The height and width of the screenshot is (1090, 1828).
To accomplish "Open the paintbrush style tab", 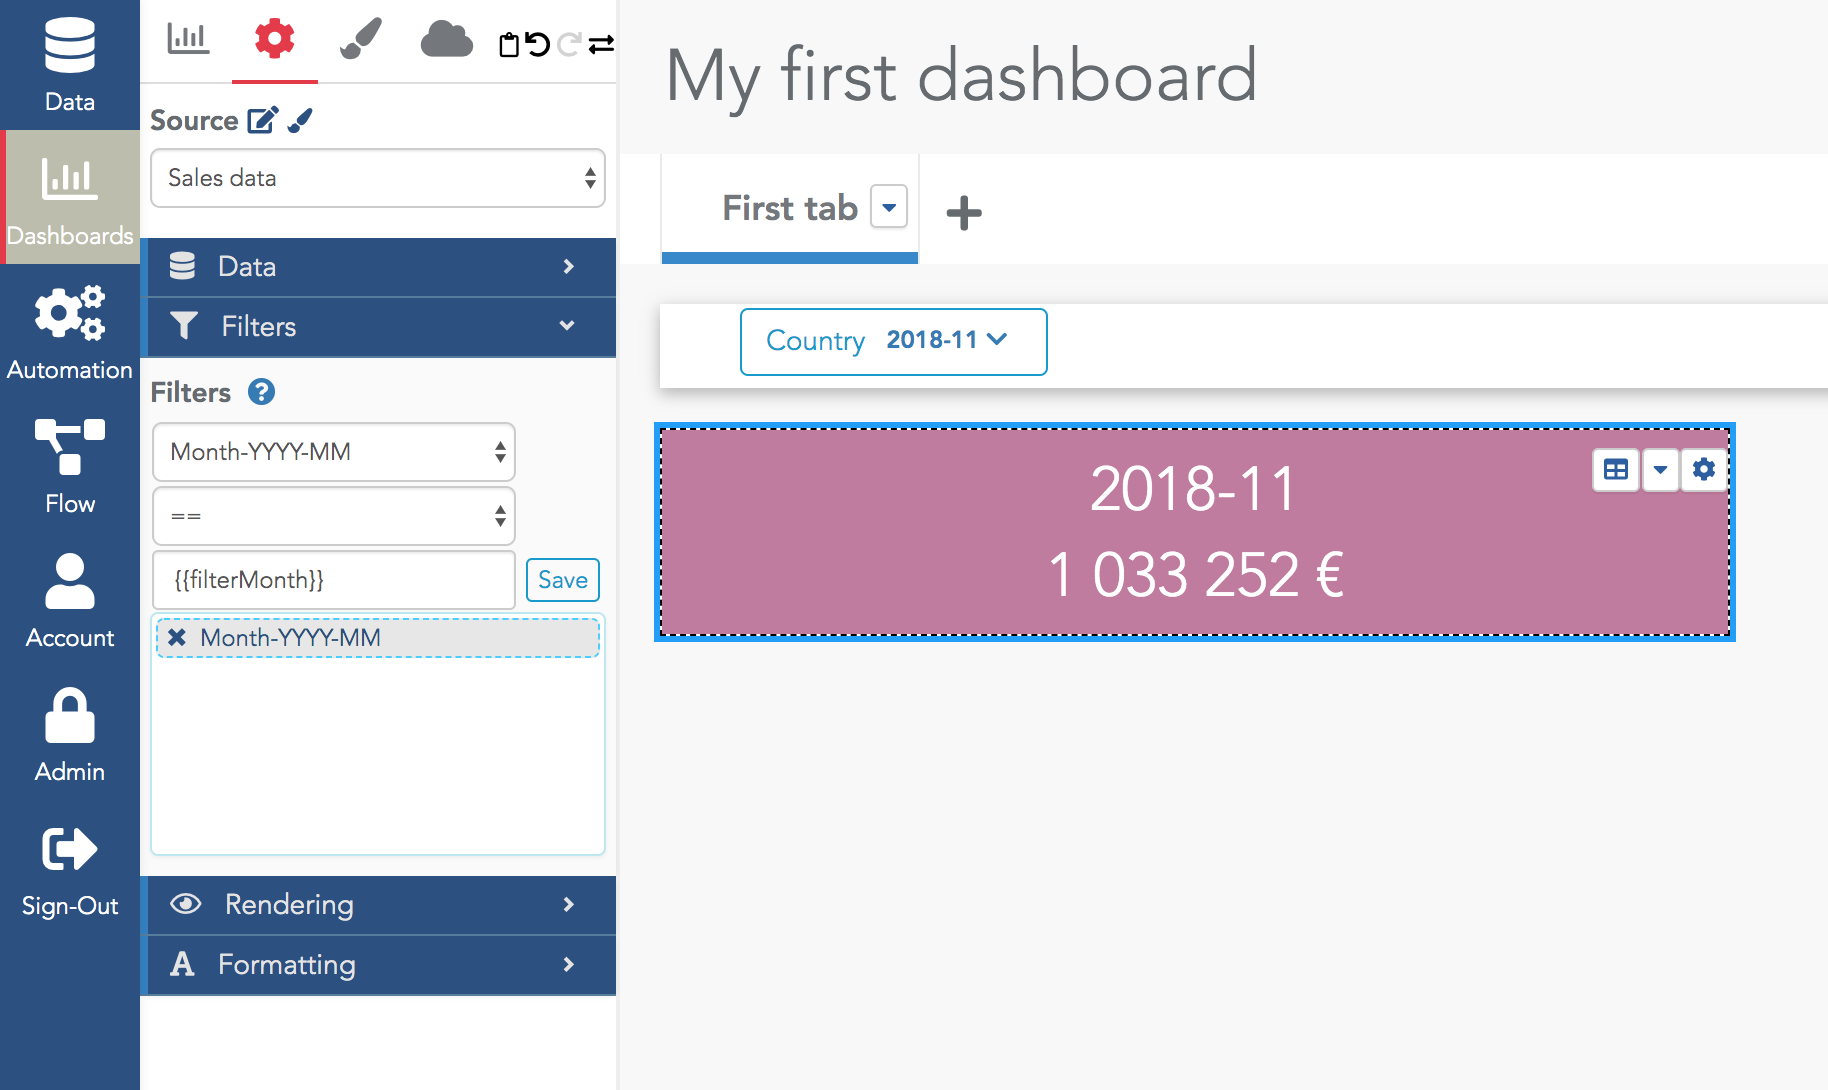I will tap(361, 40).
